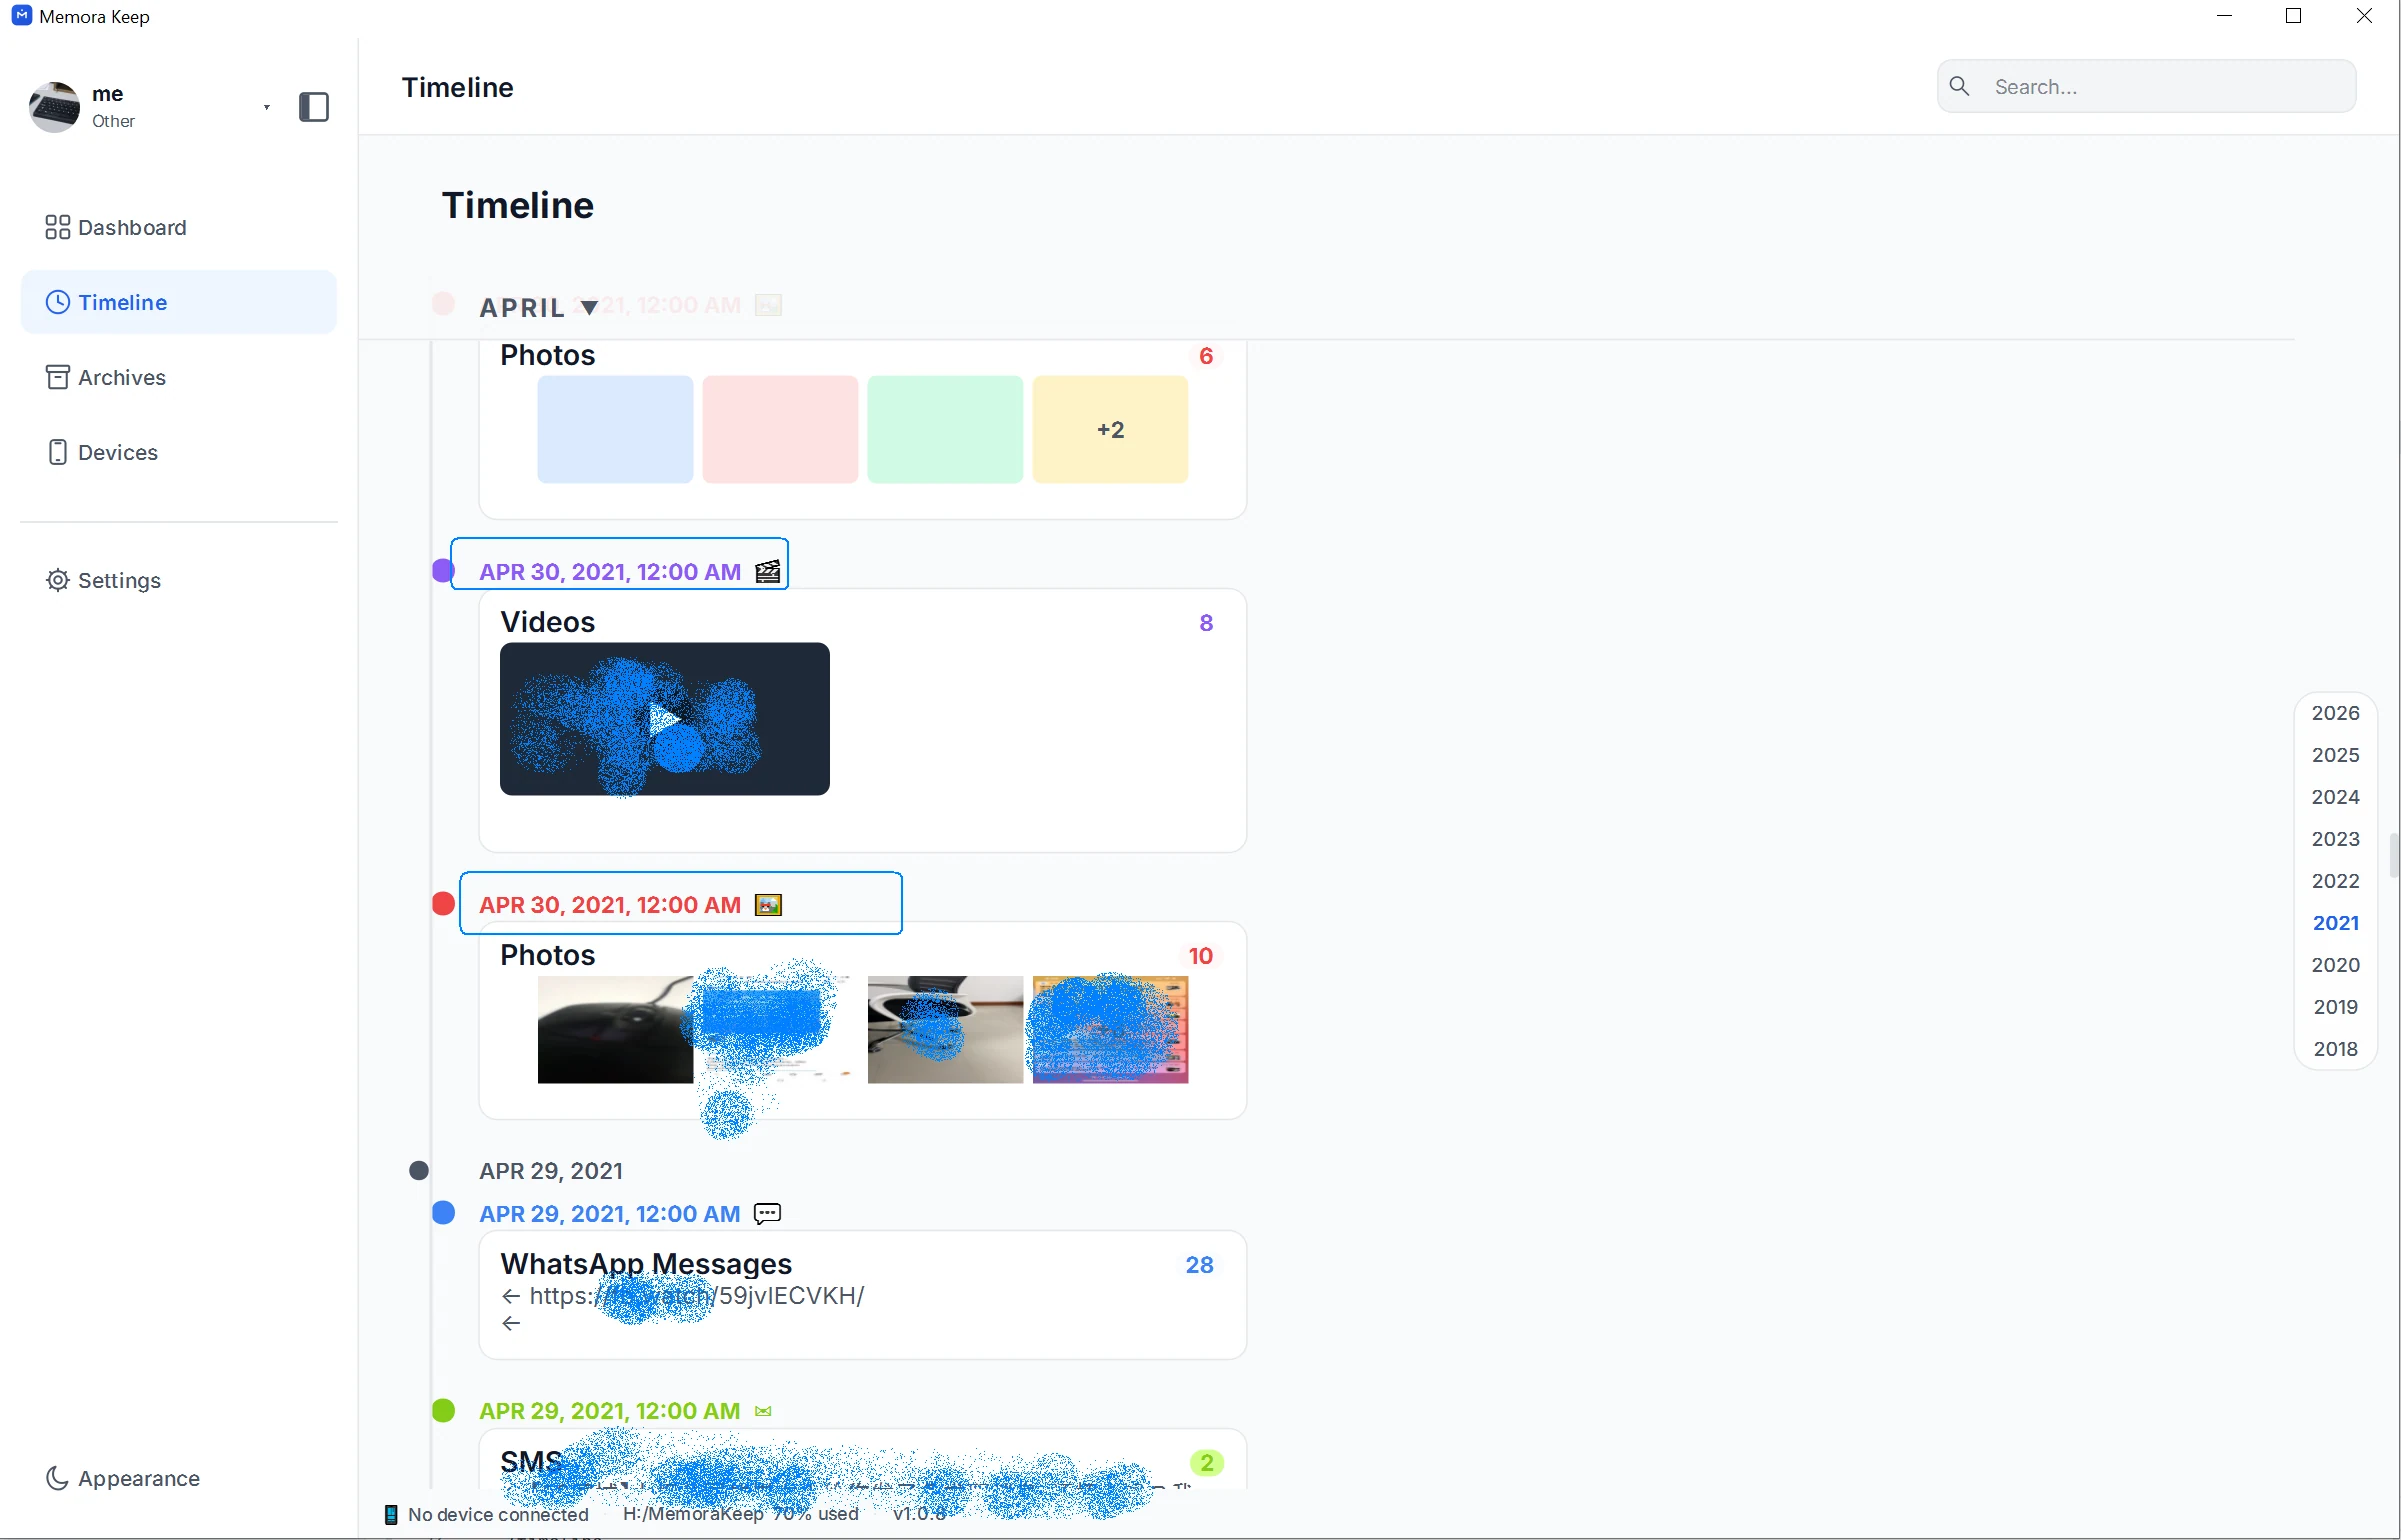Click the Videos count badge 8

coord(1206,623)
